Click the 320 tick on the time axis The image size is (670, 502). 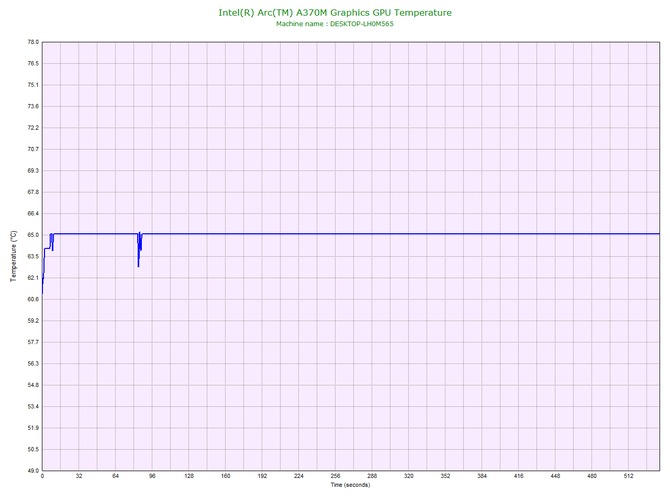pos(408,476)
